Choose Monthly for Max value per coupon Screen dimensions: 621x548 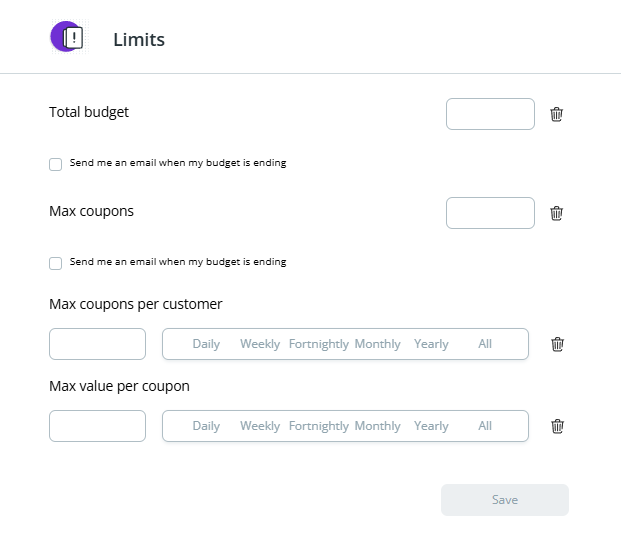[377, 426]
